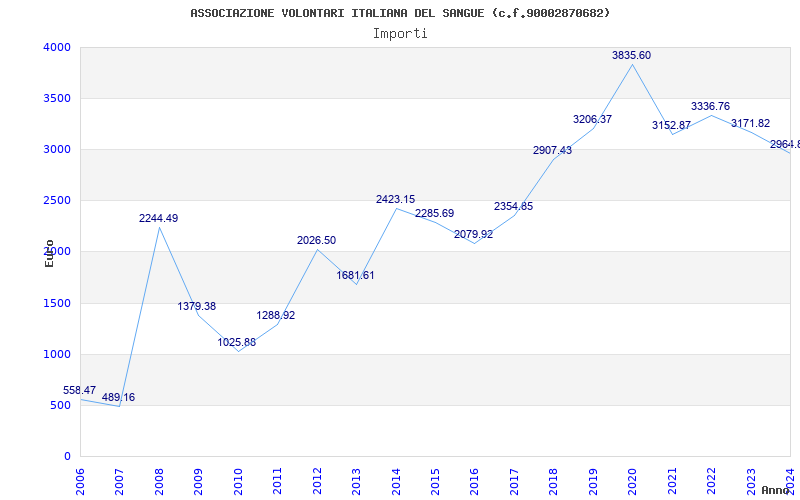Select the data label 489.16
This screenshot has height=500, width=800.
click(x=118, y=397)
